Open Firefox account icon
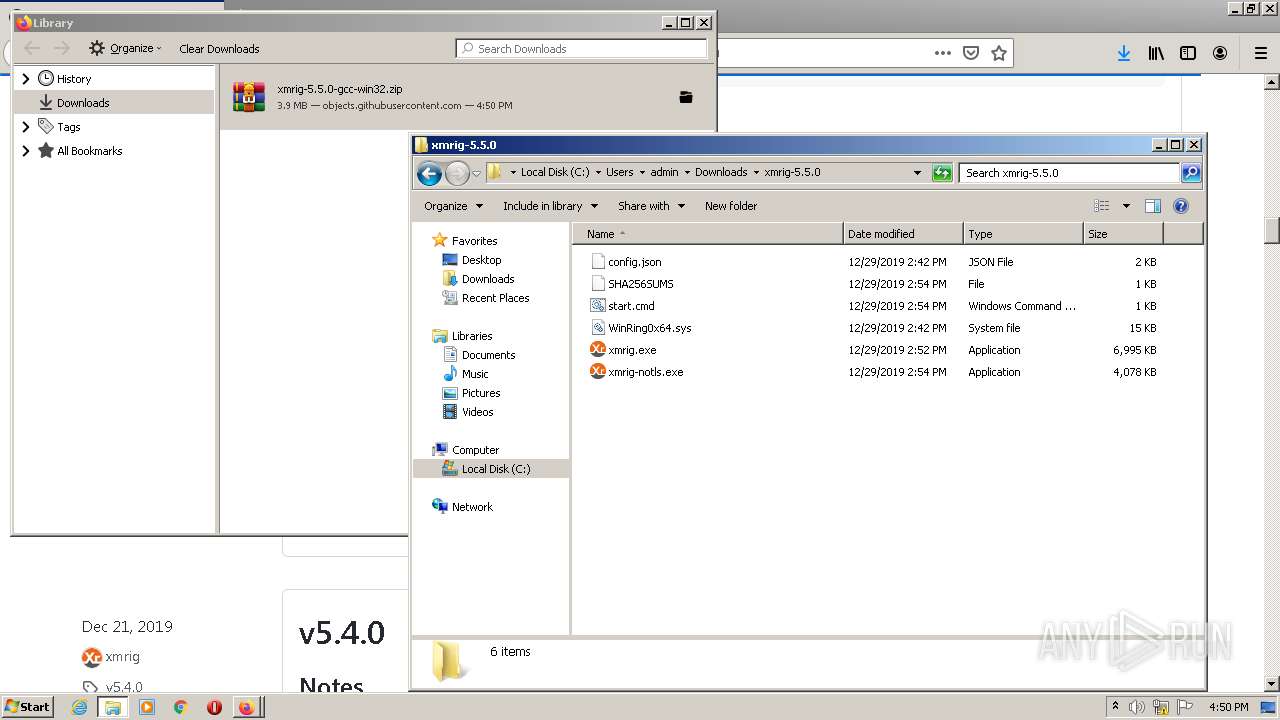 [x=1220, y=53]
